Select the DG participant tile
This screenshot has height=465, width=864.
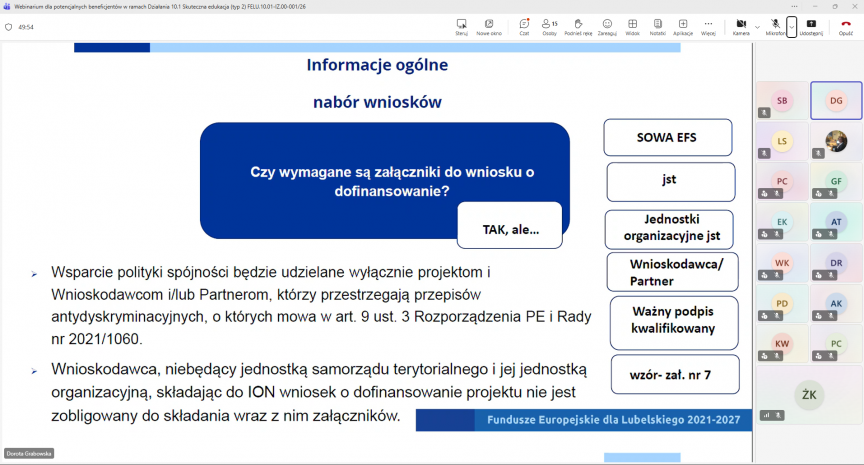[835, 101]
